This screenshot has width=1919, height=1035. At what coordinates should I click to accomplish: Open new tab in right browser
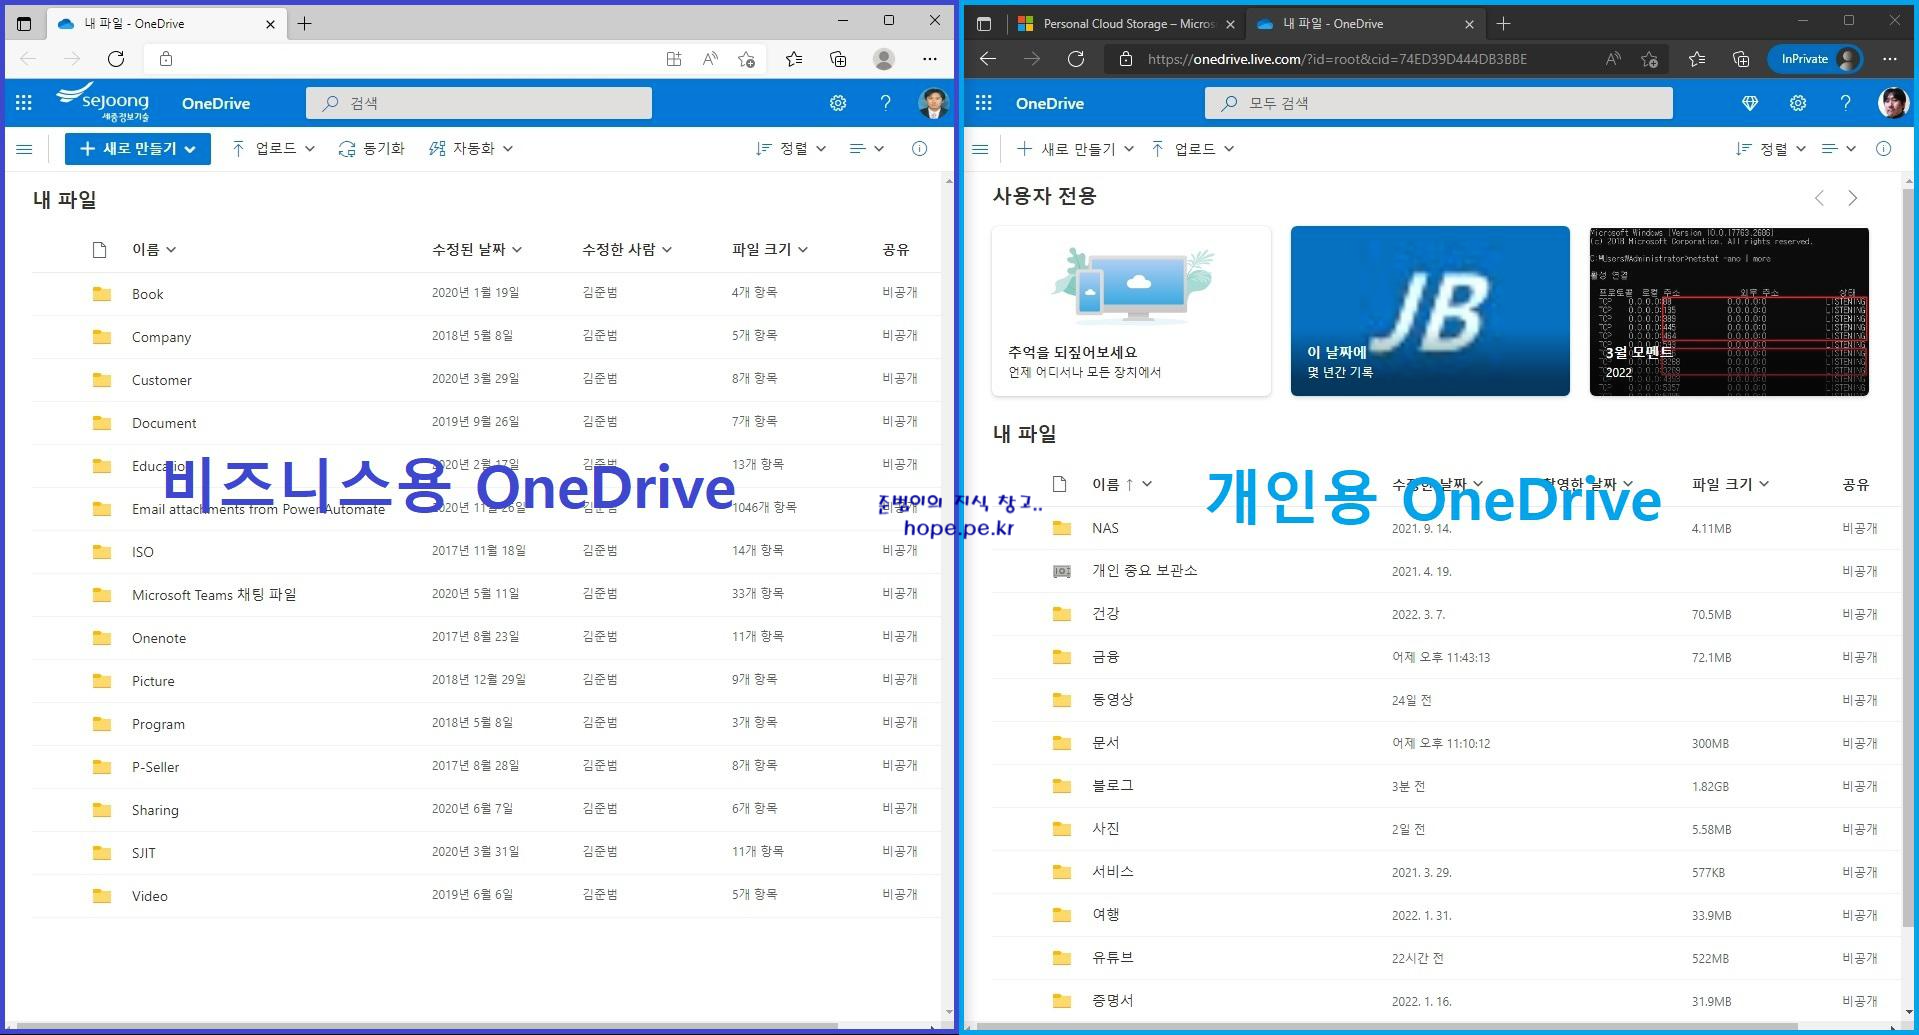click(x=1503, y=24)
